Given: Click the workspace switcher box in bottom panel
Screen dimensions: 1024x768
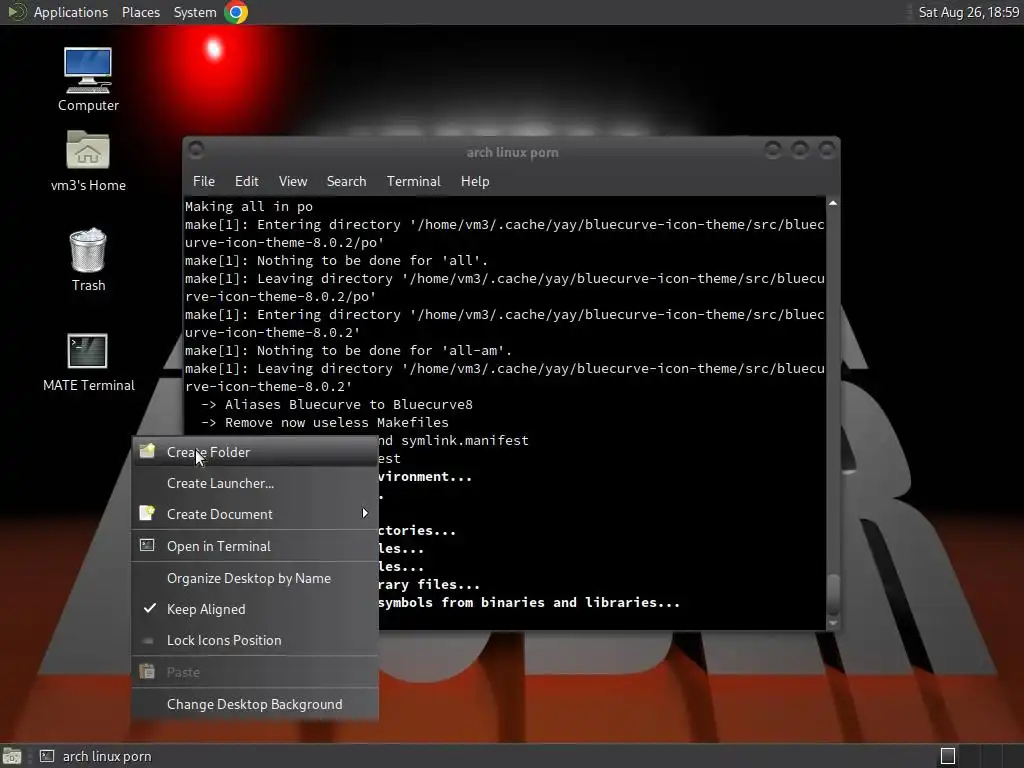Looking at the screenshot, I should point(948,756).
